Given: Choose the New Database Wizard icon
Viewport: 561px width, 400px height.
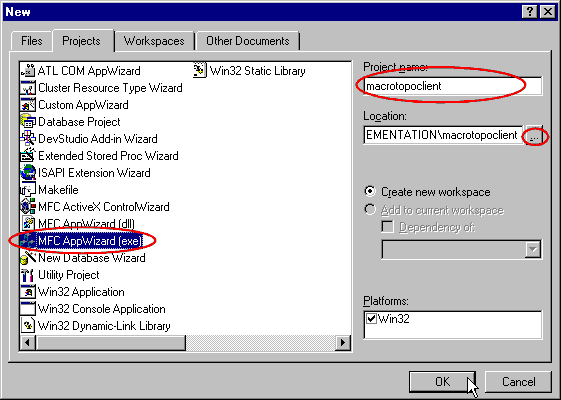Looking at the screenshot, I should pyautogui.click(x=28, y=258).
